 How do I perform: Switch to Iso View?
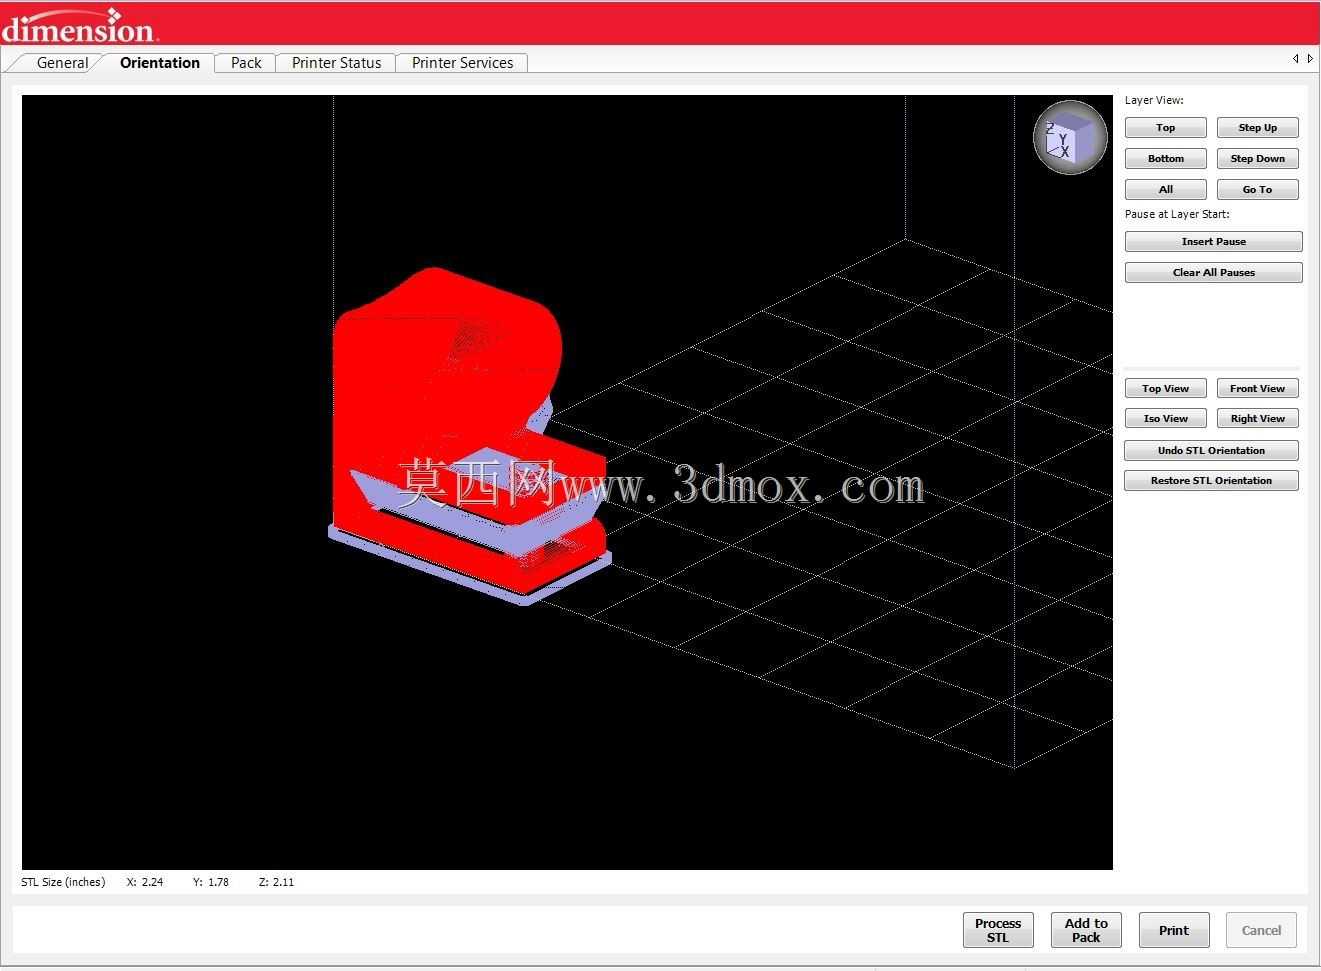[x=1166, y=419]
